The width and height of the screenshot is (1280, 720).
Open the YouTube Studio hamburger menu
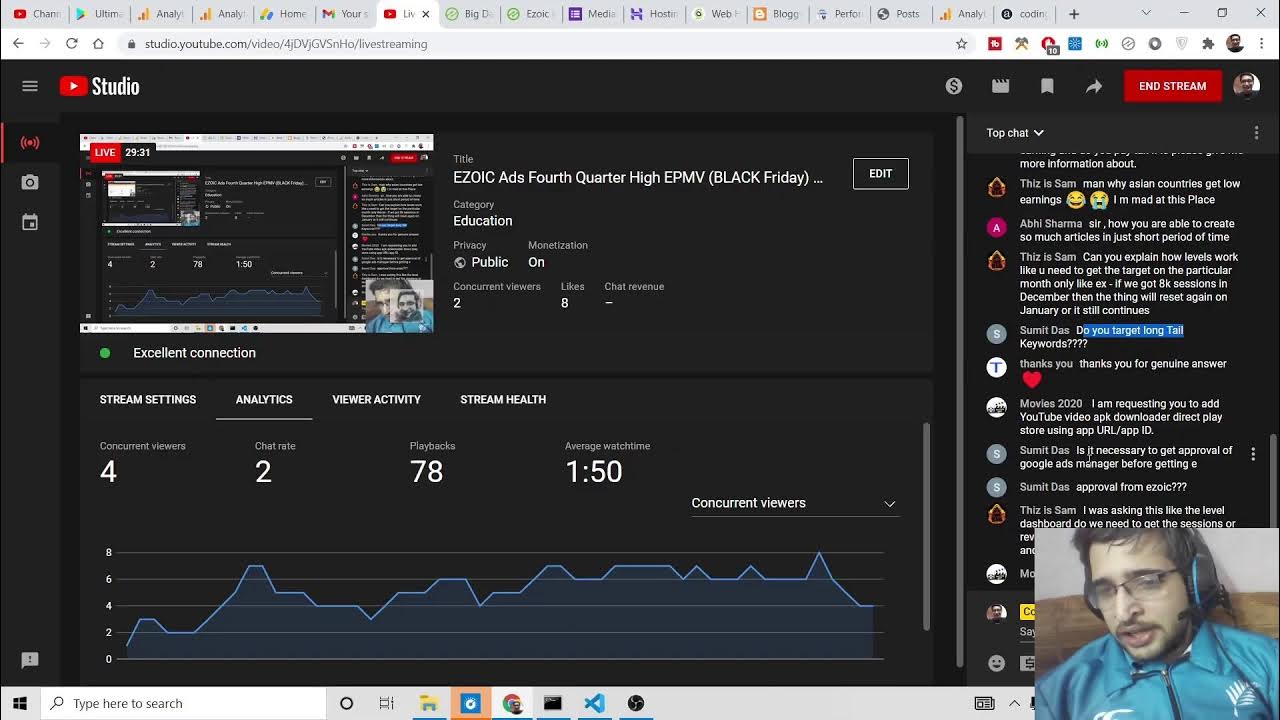[x=30, y=86]
